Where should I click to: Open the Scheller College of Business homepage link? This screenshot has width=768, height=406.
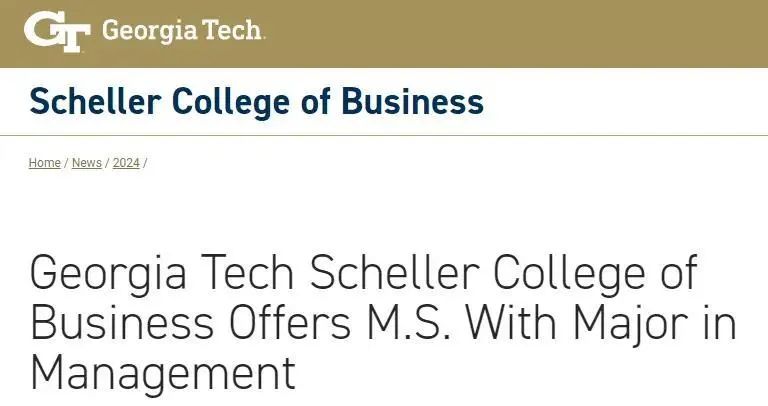(x=256, y=101)
